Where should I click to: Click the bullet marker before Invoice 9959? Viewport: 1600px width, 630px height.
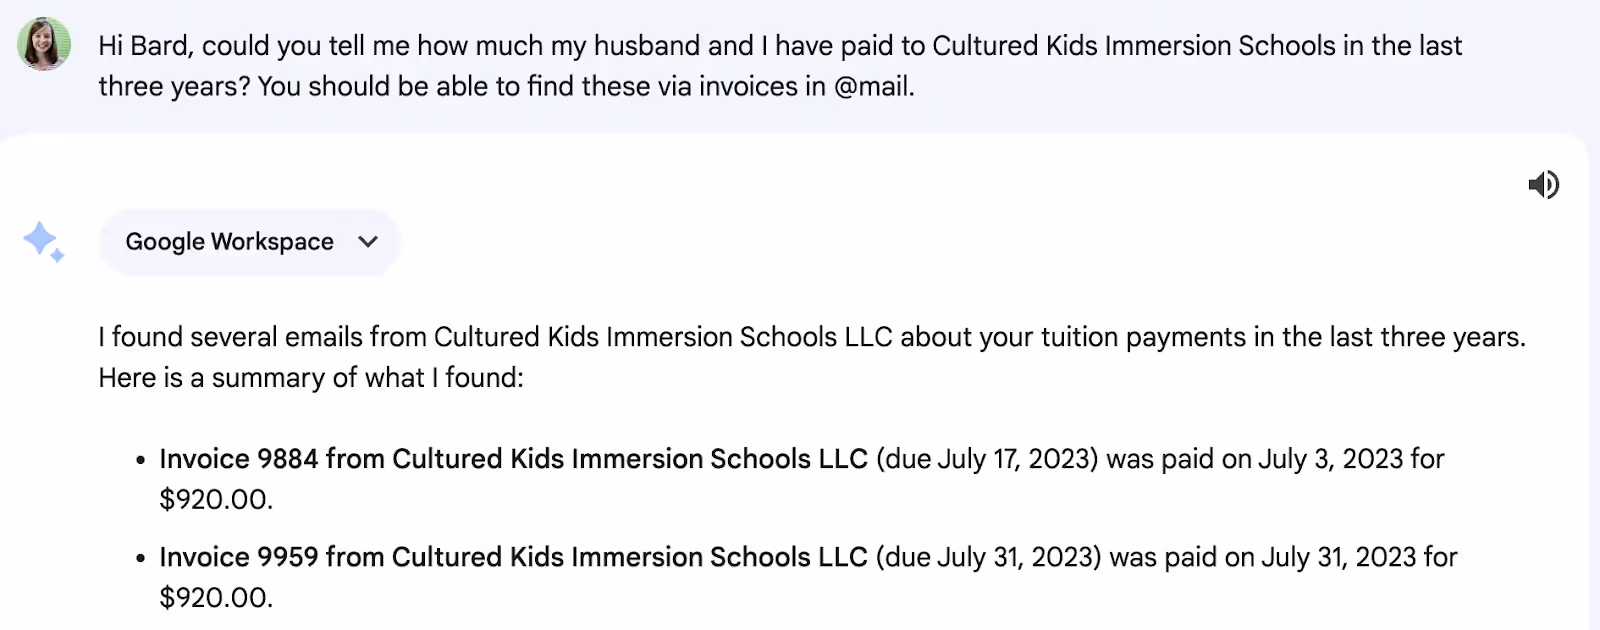click(x=141, y=559)
